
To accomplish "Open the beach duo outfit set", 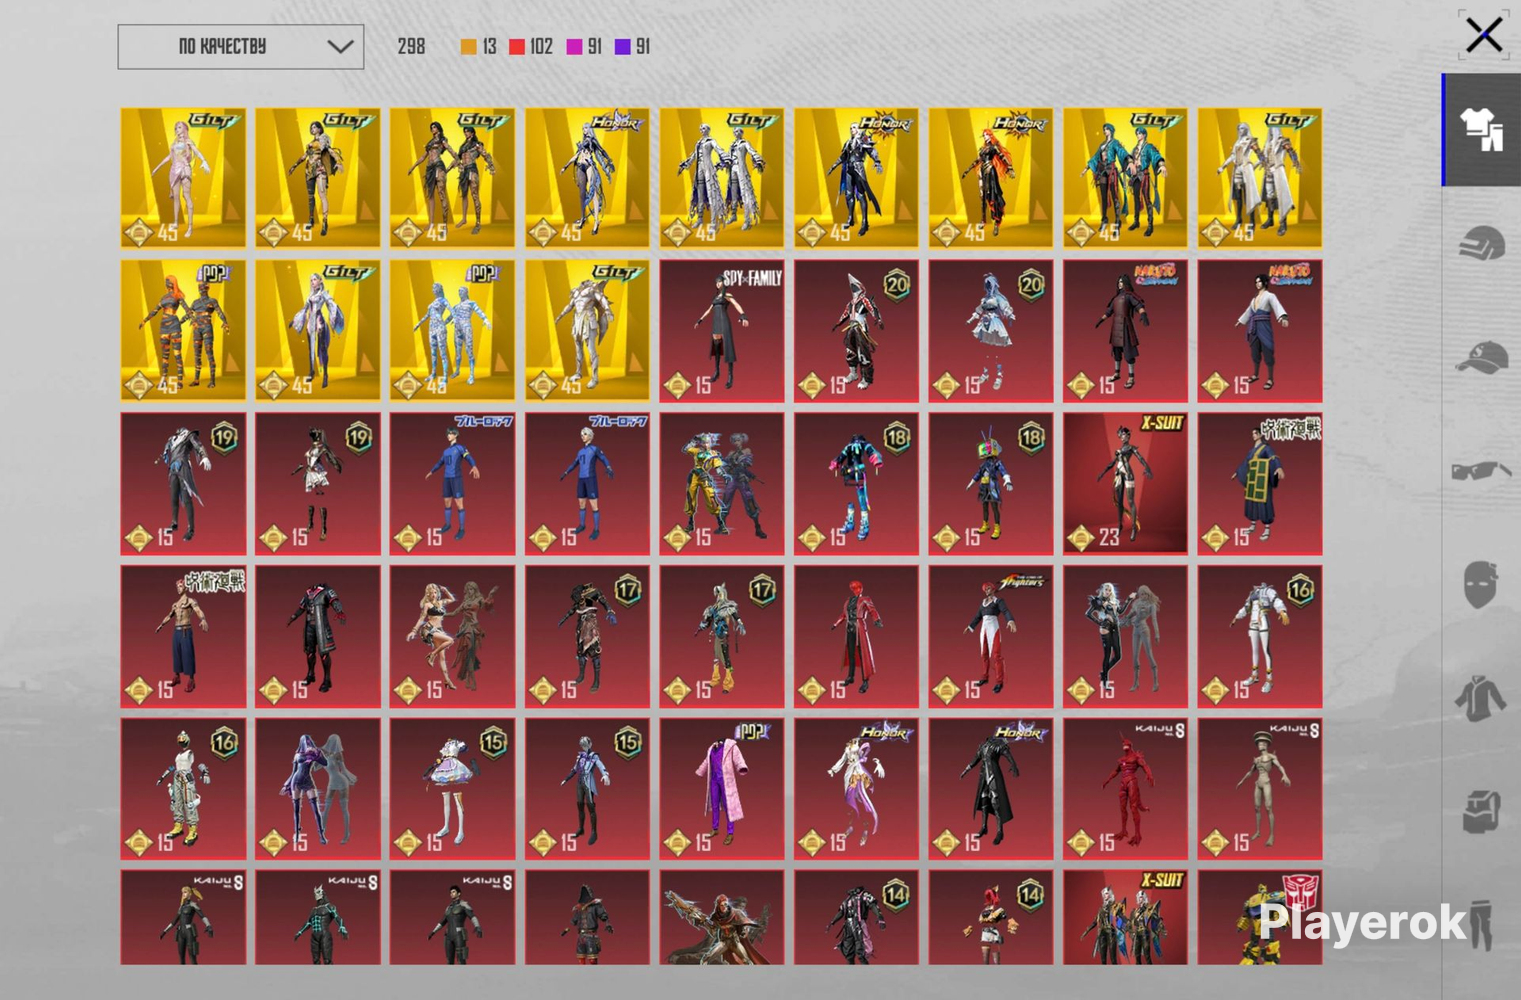I will (452, 637).
